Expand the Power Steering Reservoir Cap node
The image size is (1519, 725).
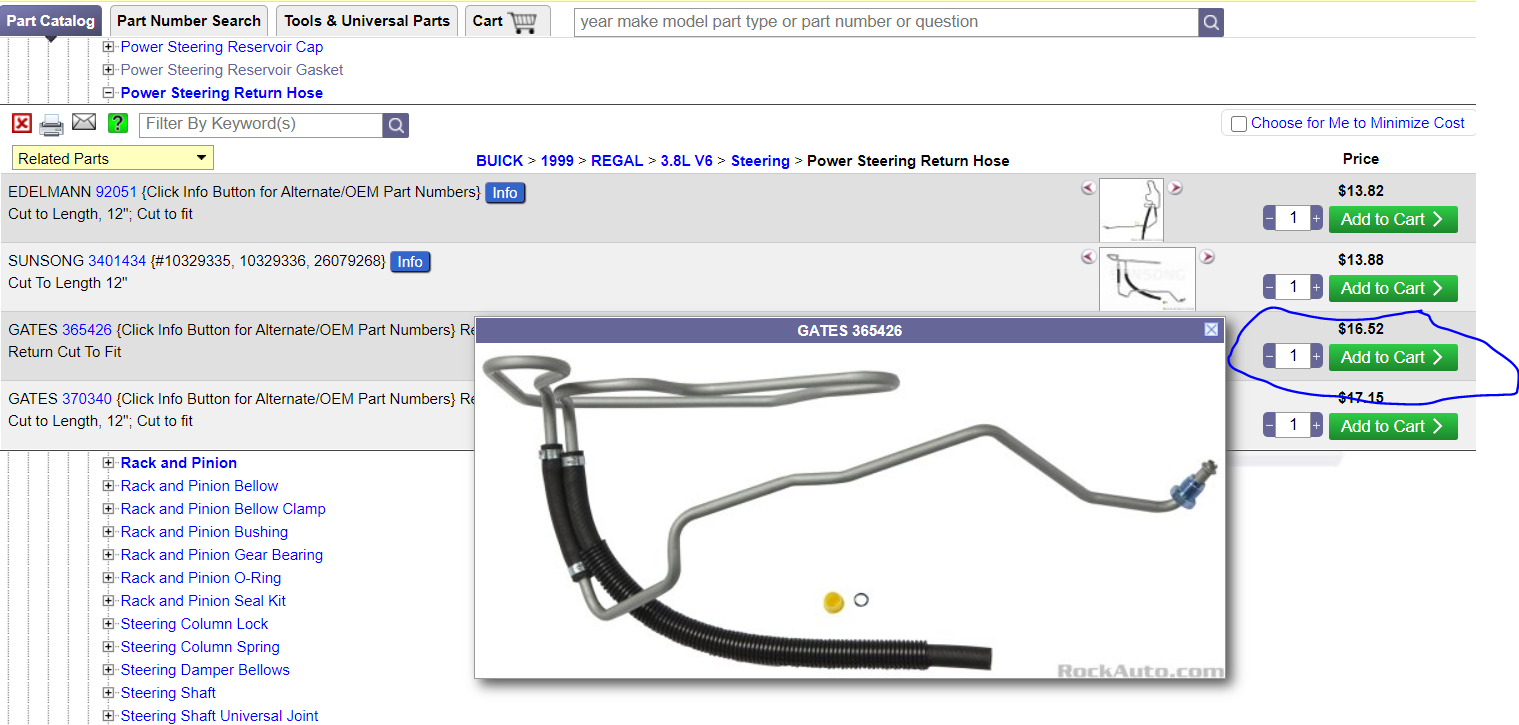tap(108, 47)
